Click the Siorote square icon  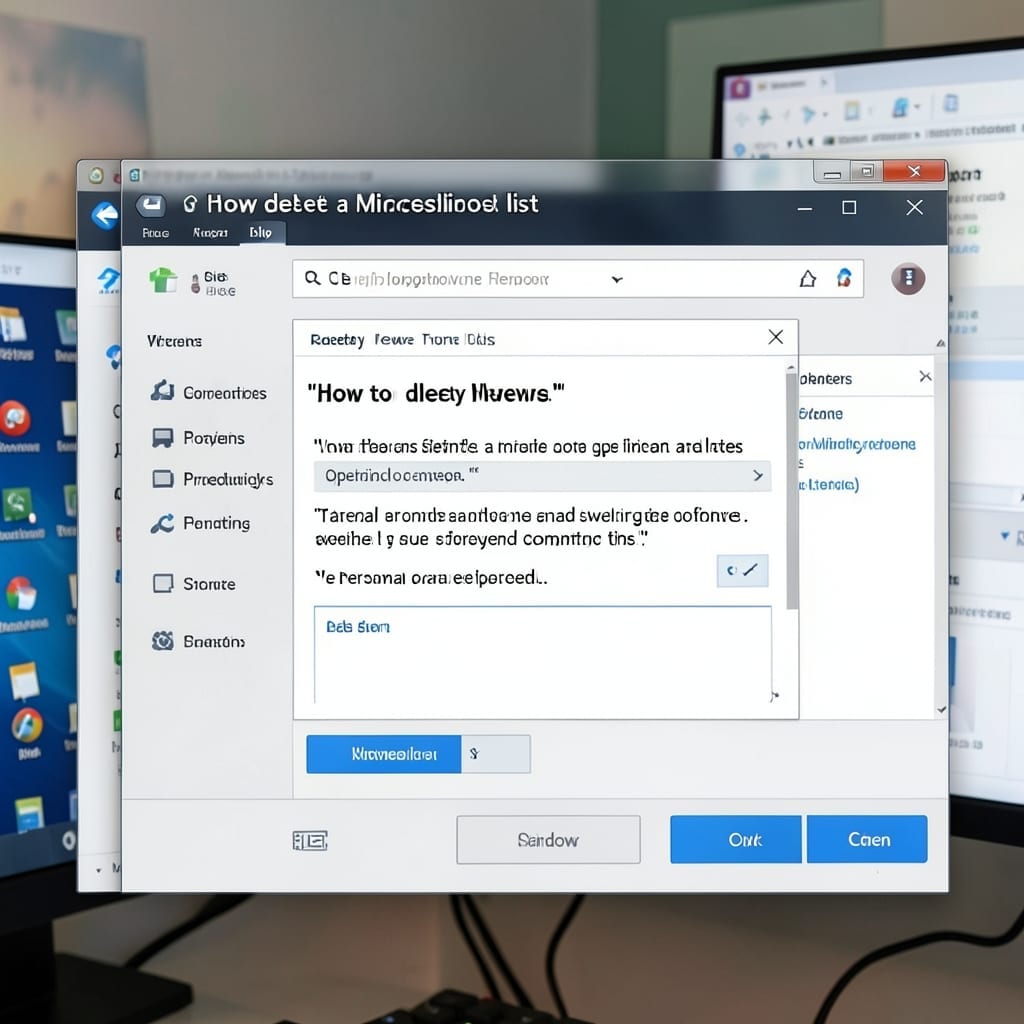click(x=163, y=583)
